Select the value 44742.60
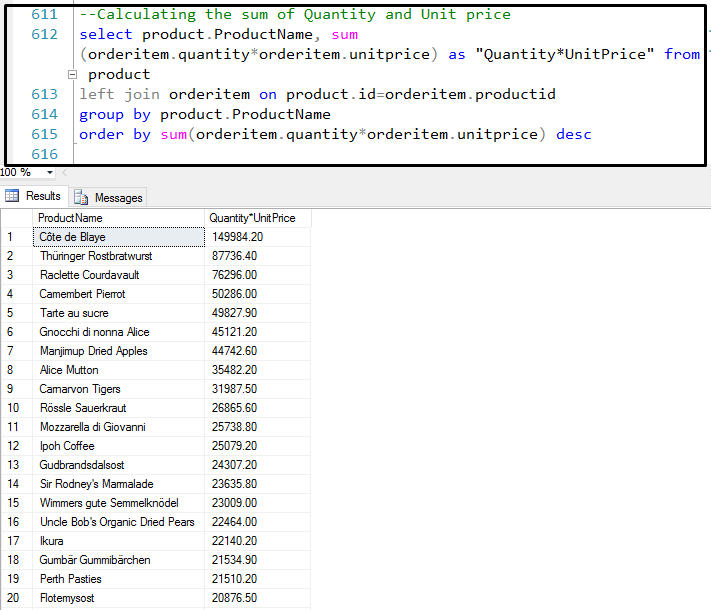 click(x=258, y=351)
